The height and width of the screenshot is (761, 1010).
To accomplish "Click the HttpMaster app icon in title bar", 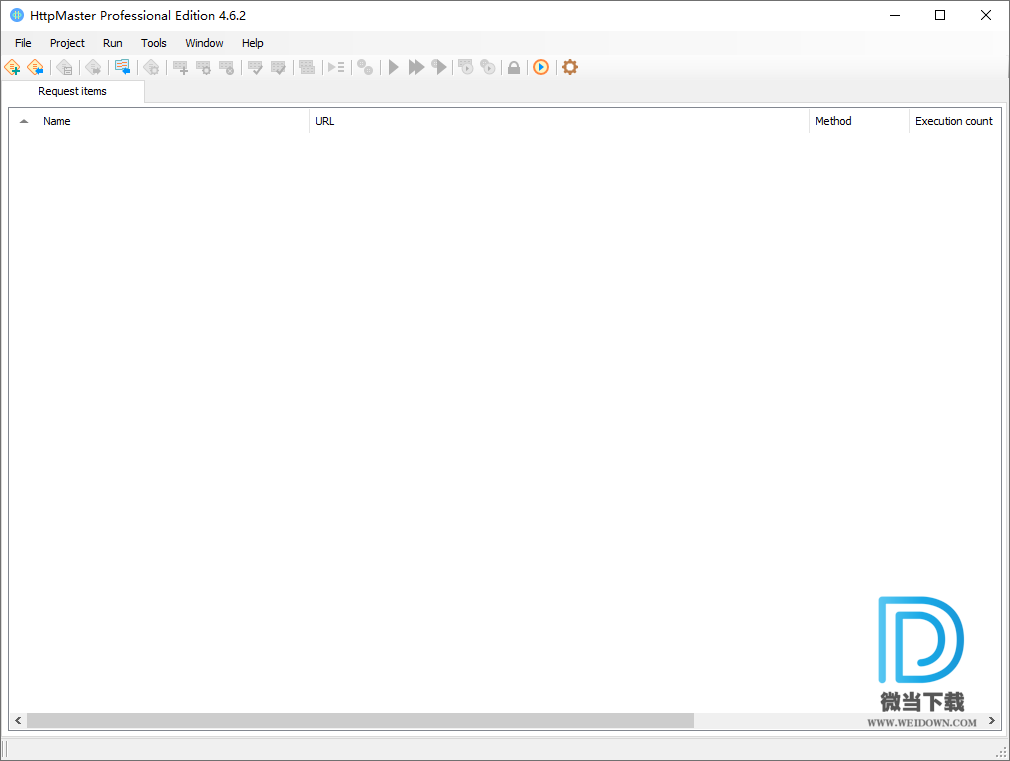I will tap(17, 15).
